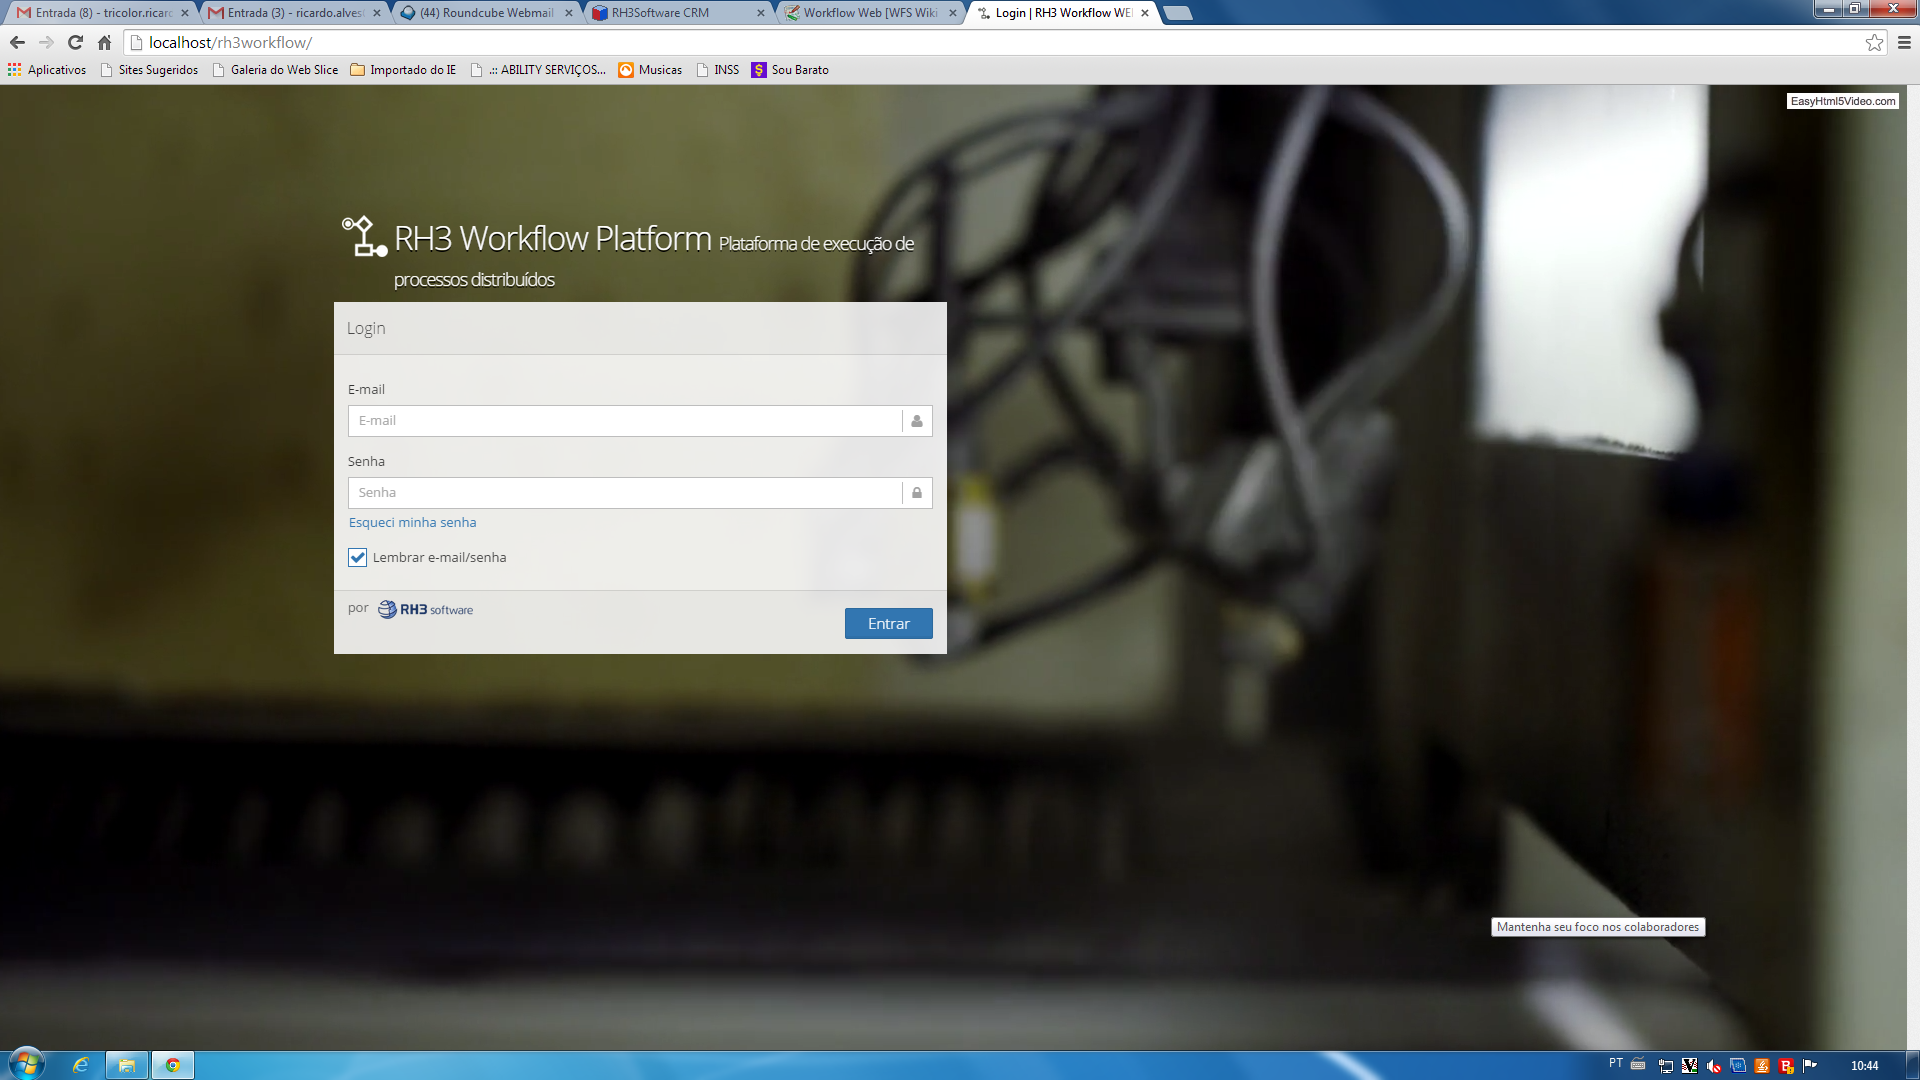Screen dimensions: 1920x1080
Task: Click the padlock icon in the Senha field
Action: 917,493
